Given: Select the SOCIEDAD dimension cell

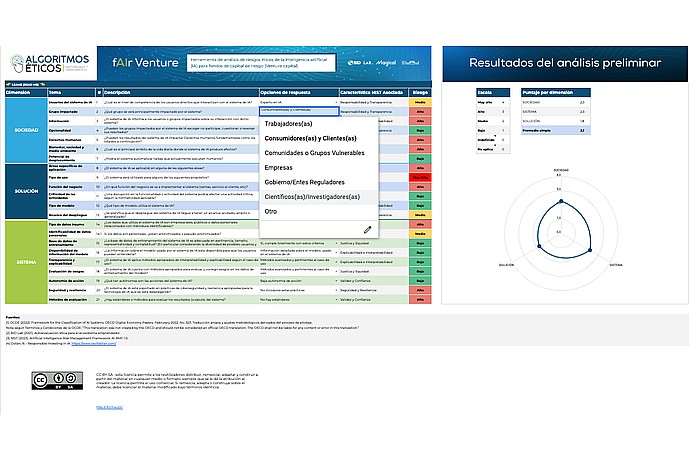Looking at the screenshot, I should click(x=26, y=130).
